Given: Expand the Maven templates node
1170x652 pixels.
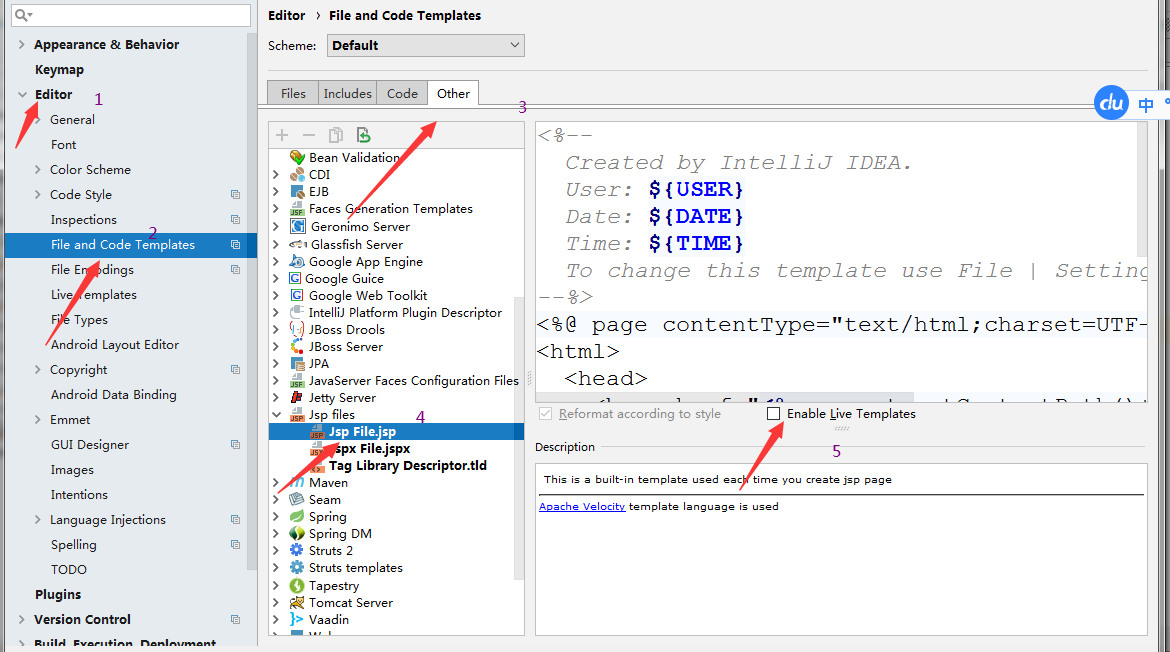Looking at the screenshot, I should click(276, 483).
